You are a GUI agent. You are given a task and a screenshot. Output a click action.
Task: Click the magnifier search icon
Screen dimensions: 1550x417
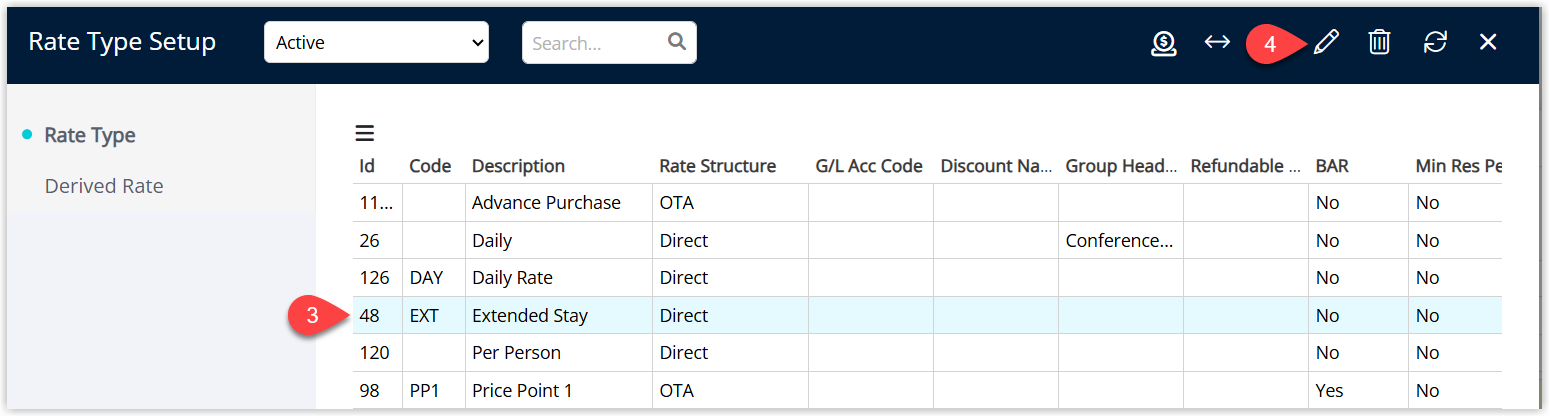pos(677,42)
